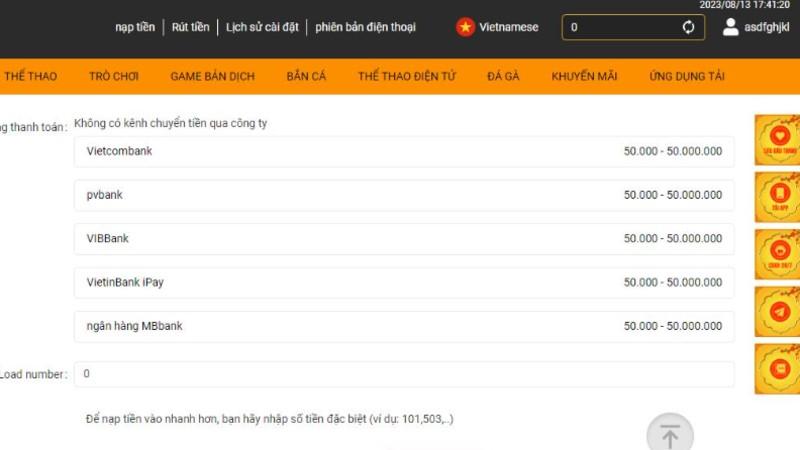Refresh the account balance
Screen dimensions: 800x450
point(688,27)
